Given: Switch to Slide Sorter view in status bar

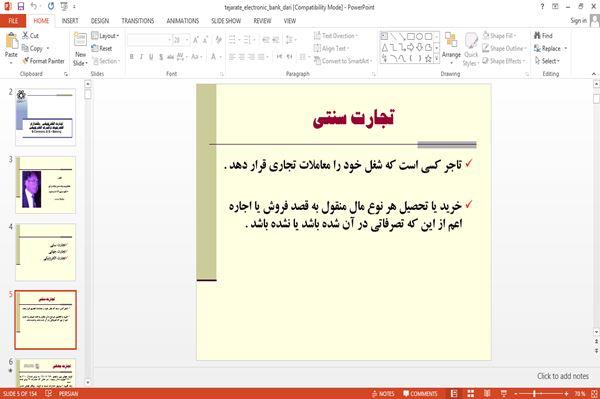Looking at the screenshot, I should click(470, 394).
